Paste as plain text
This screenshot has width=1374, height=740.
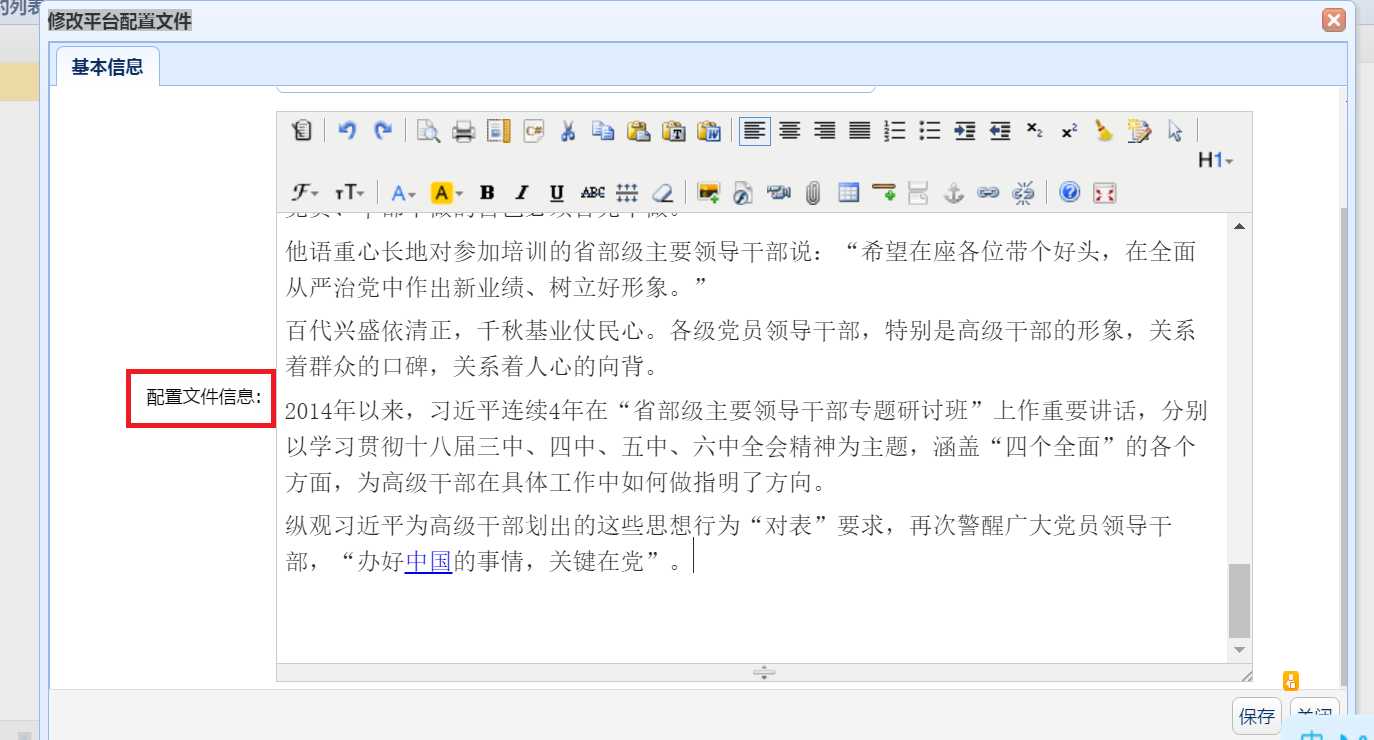(673, 131)
